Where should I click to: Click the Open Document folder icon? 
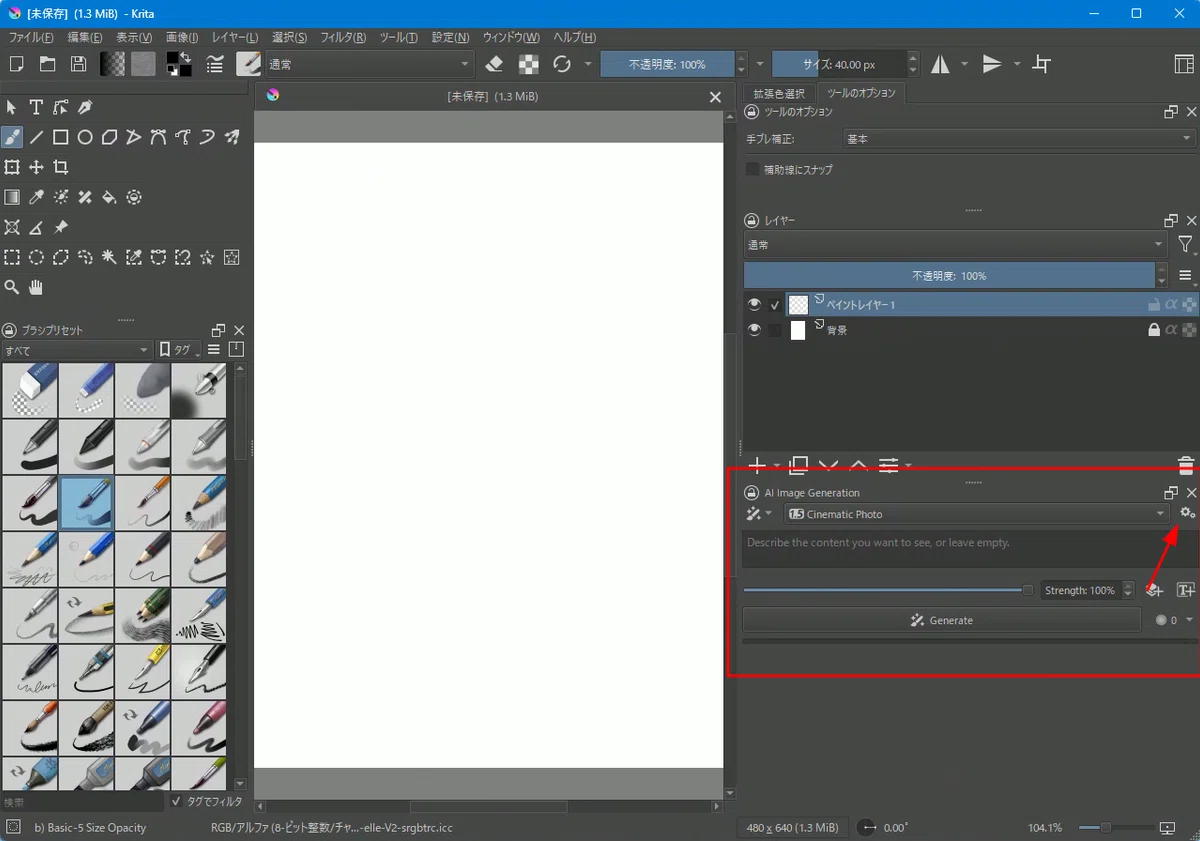47,64
